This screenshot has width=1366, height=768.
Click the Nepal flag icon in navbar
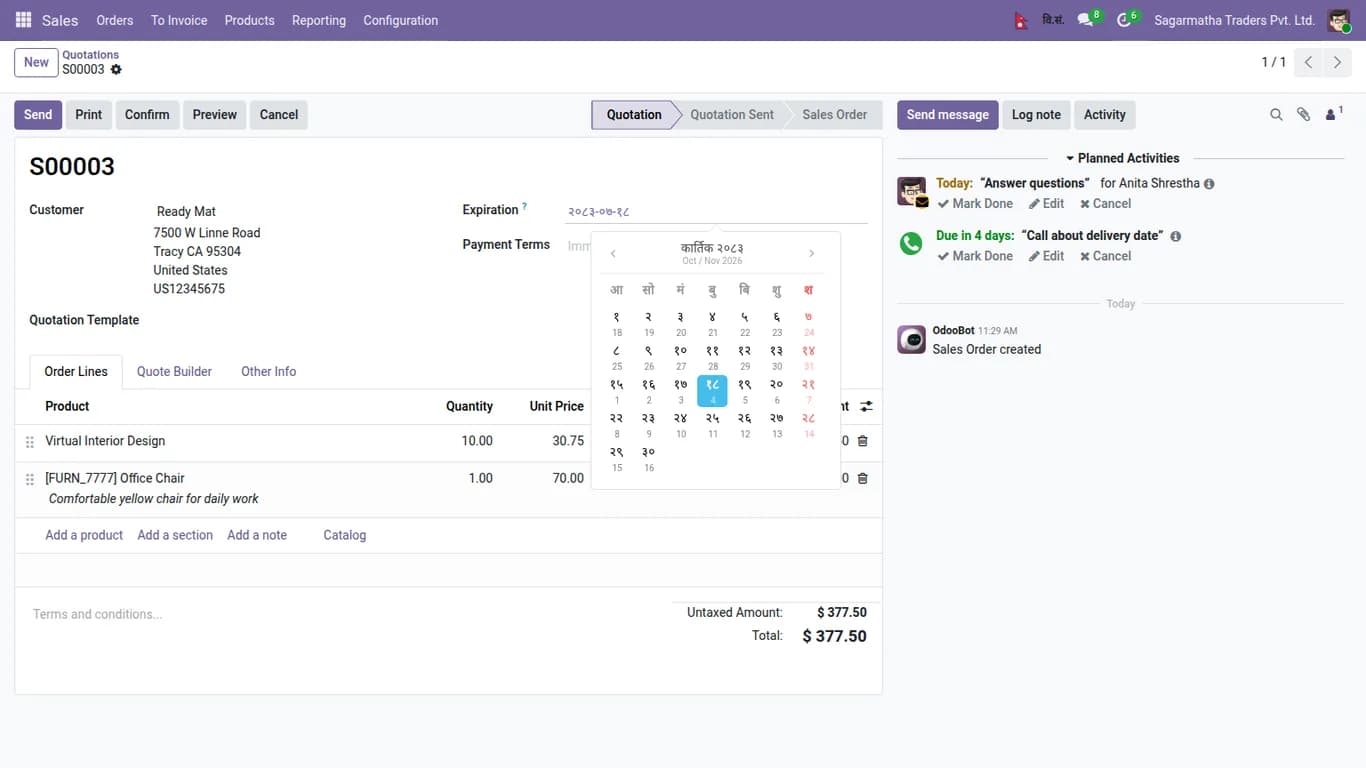click(1021, 20)
